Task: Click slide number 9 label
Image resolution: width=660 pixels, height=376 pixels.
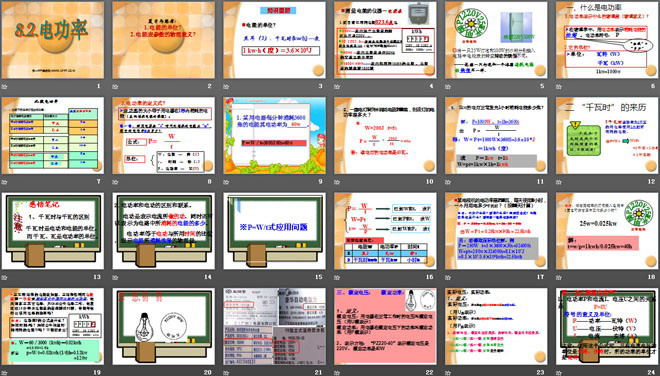Action: (x=321, y=181)
